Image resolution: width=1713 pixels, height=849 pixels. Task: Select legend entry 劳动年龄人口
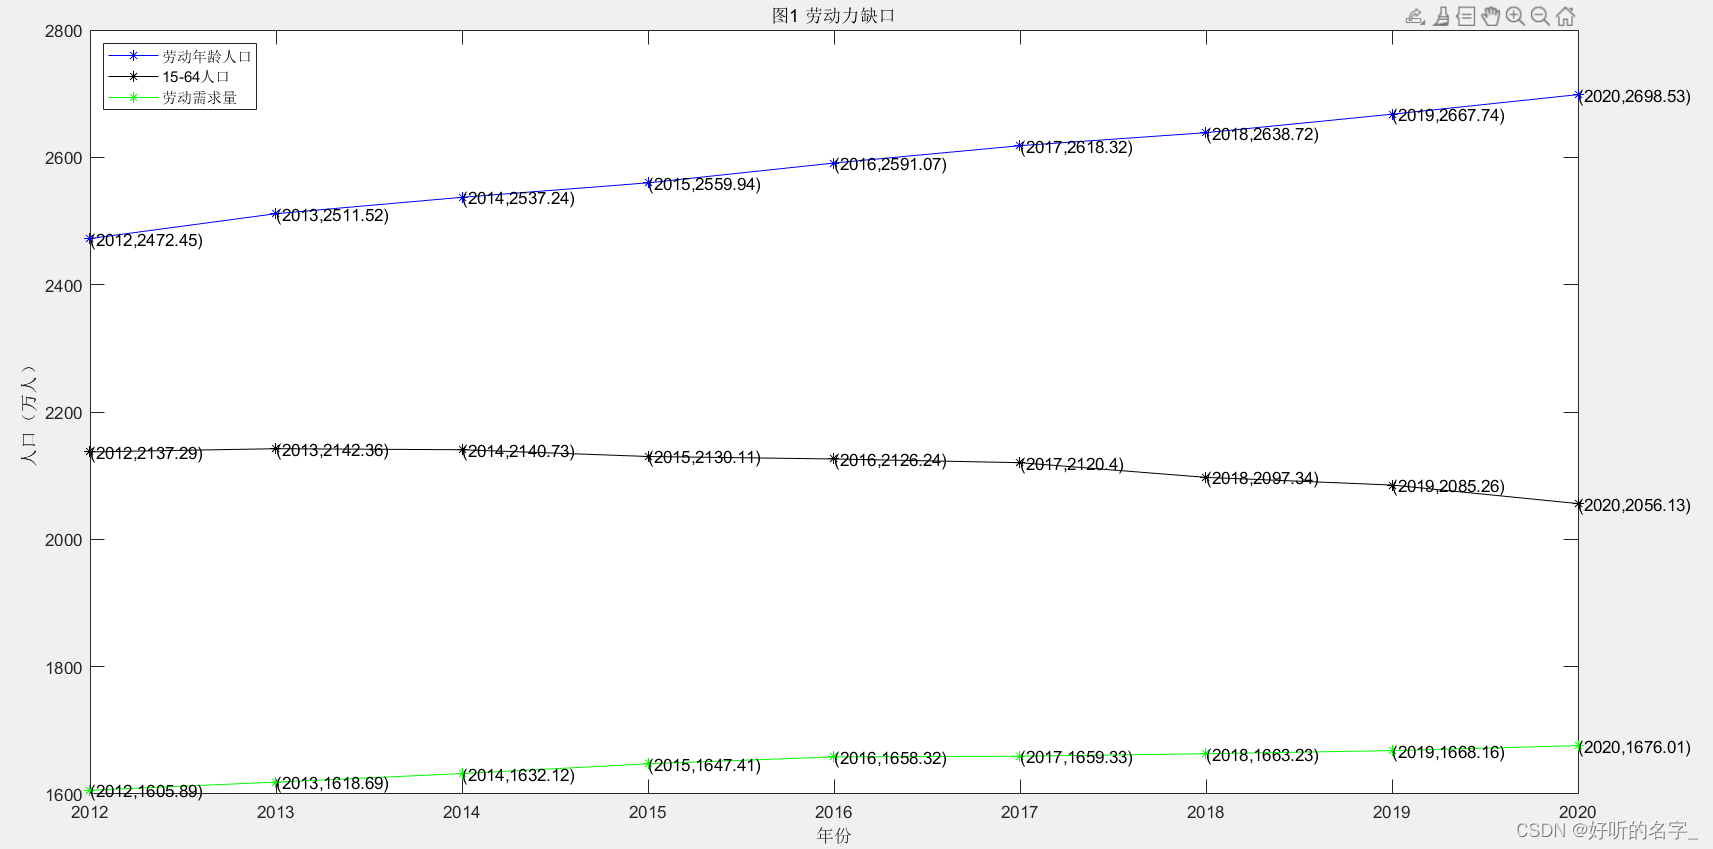(207, 57)
